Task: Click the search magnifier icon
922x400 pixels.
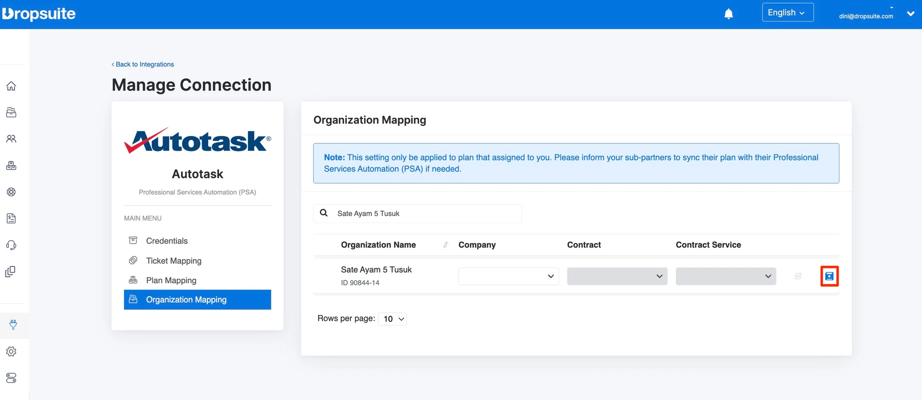Action: [x=324, y=213]
